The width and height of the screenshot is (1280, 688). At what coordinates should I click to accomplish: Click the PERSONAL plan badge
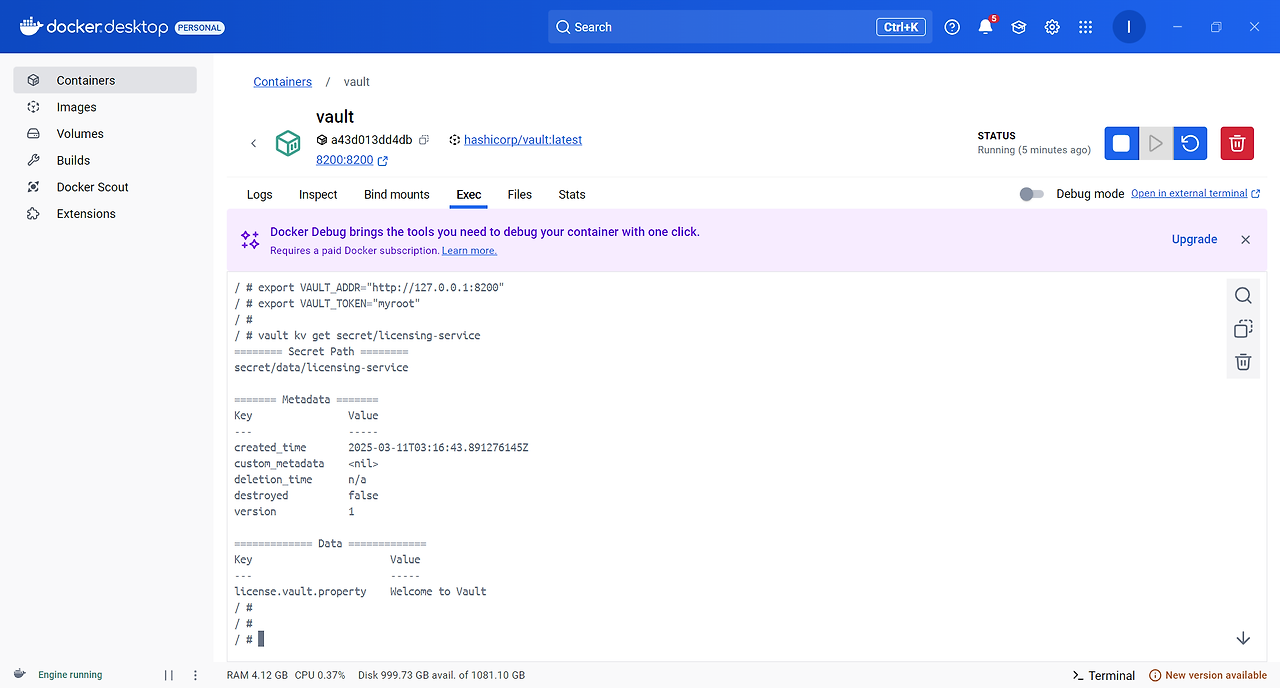pos(200,28)
